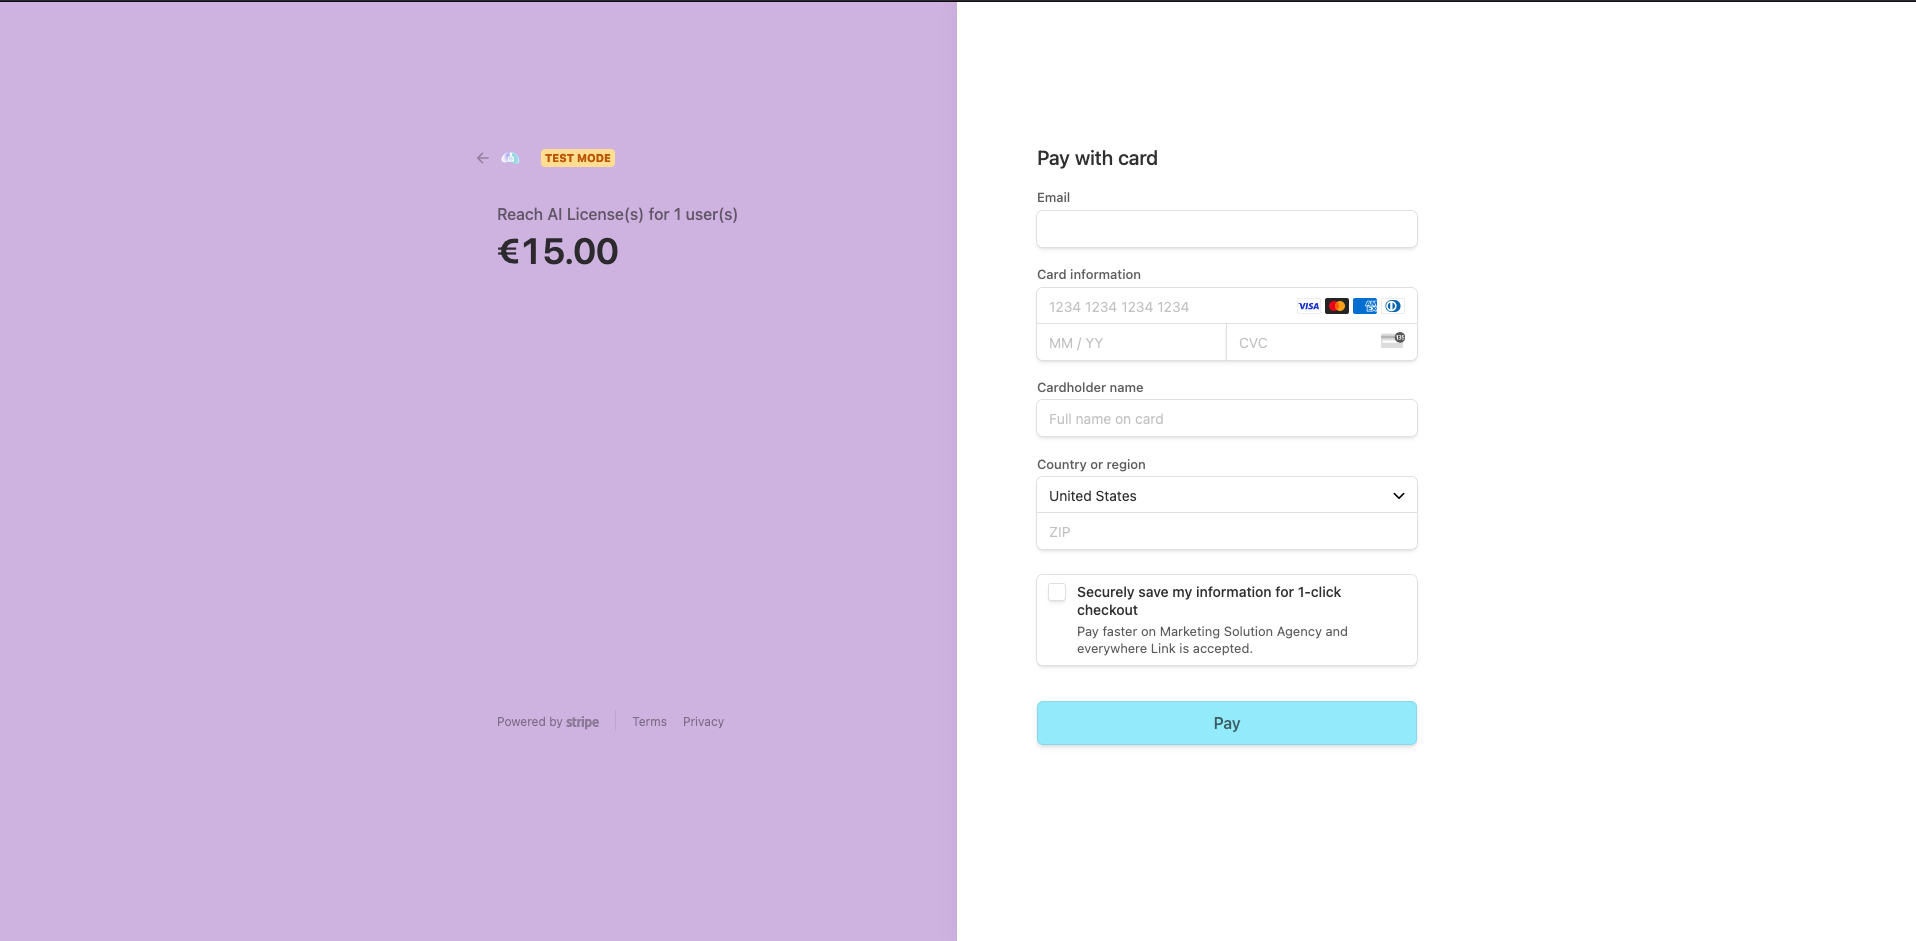Click the back arrow icon
This screenshot has height=941, width=1916.
tap(483, 158)
